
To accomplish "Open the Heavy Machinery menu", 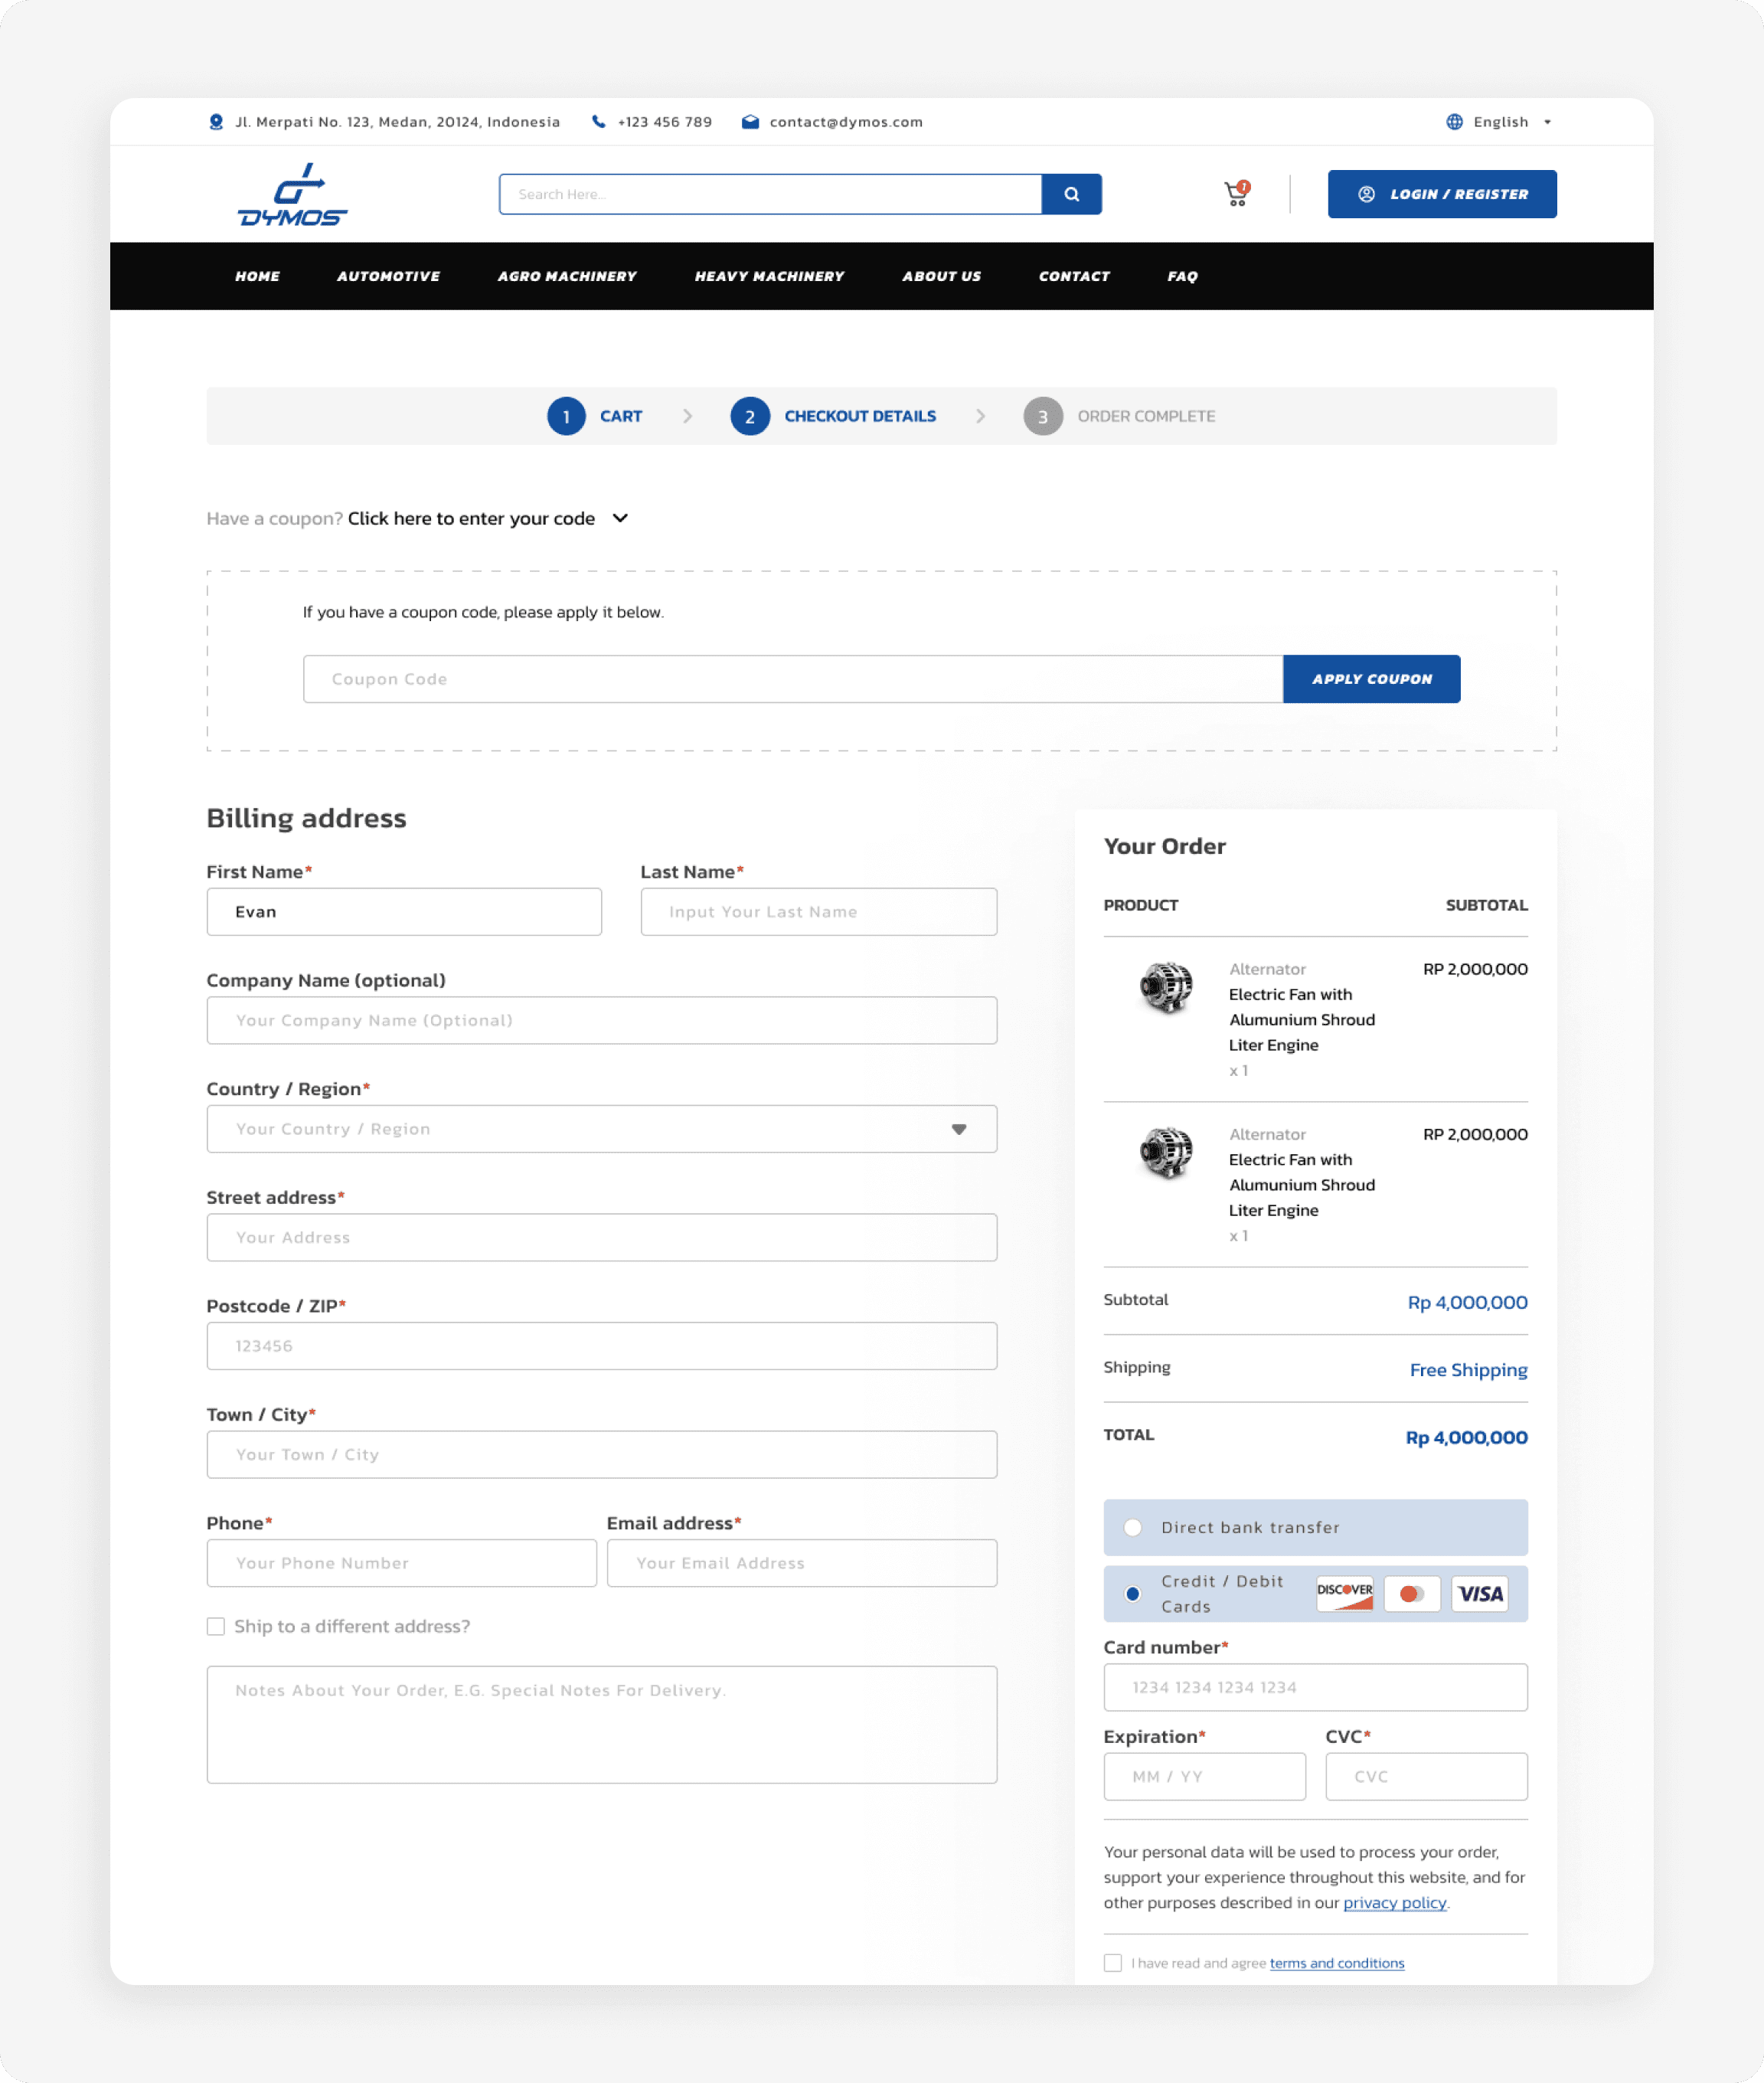I will pyautogui.click(x=769, y=276).
